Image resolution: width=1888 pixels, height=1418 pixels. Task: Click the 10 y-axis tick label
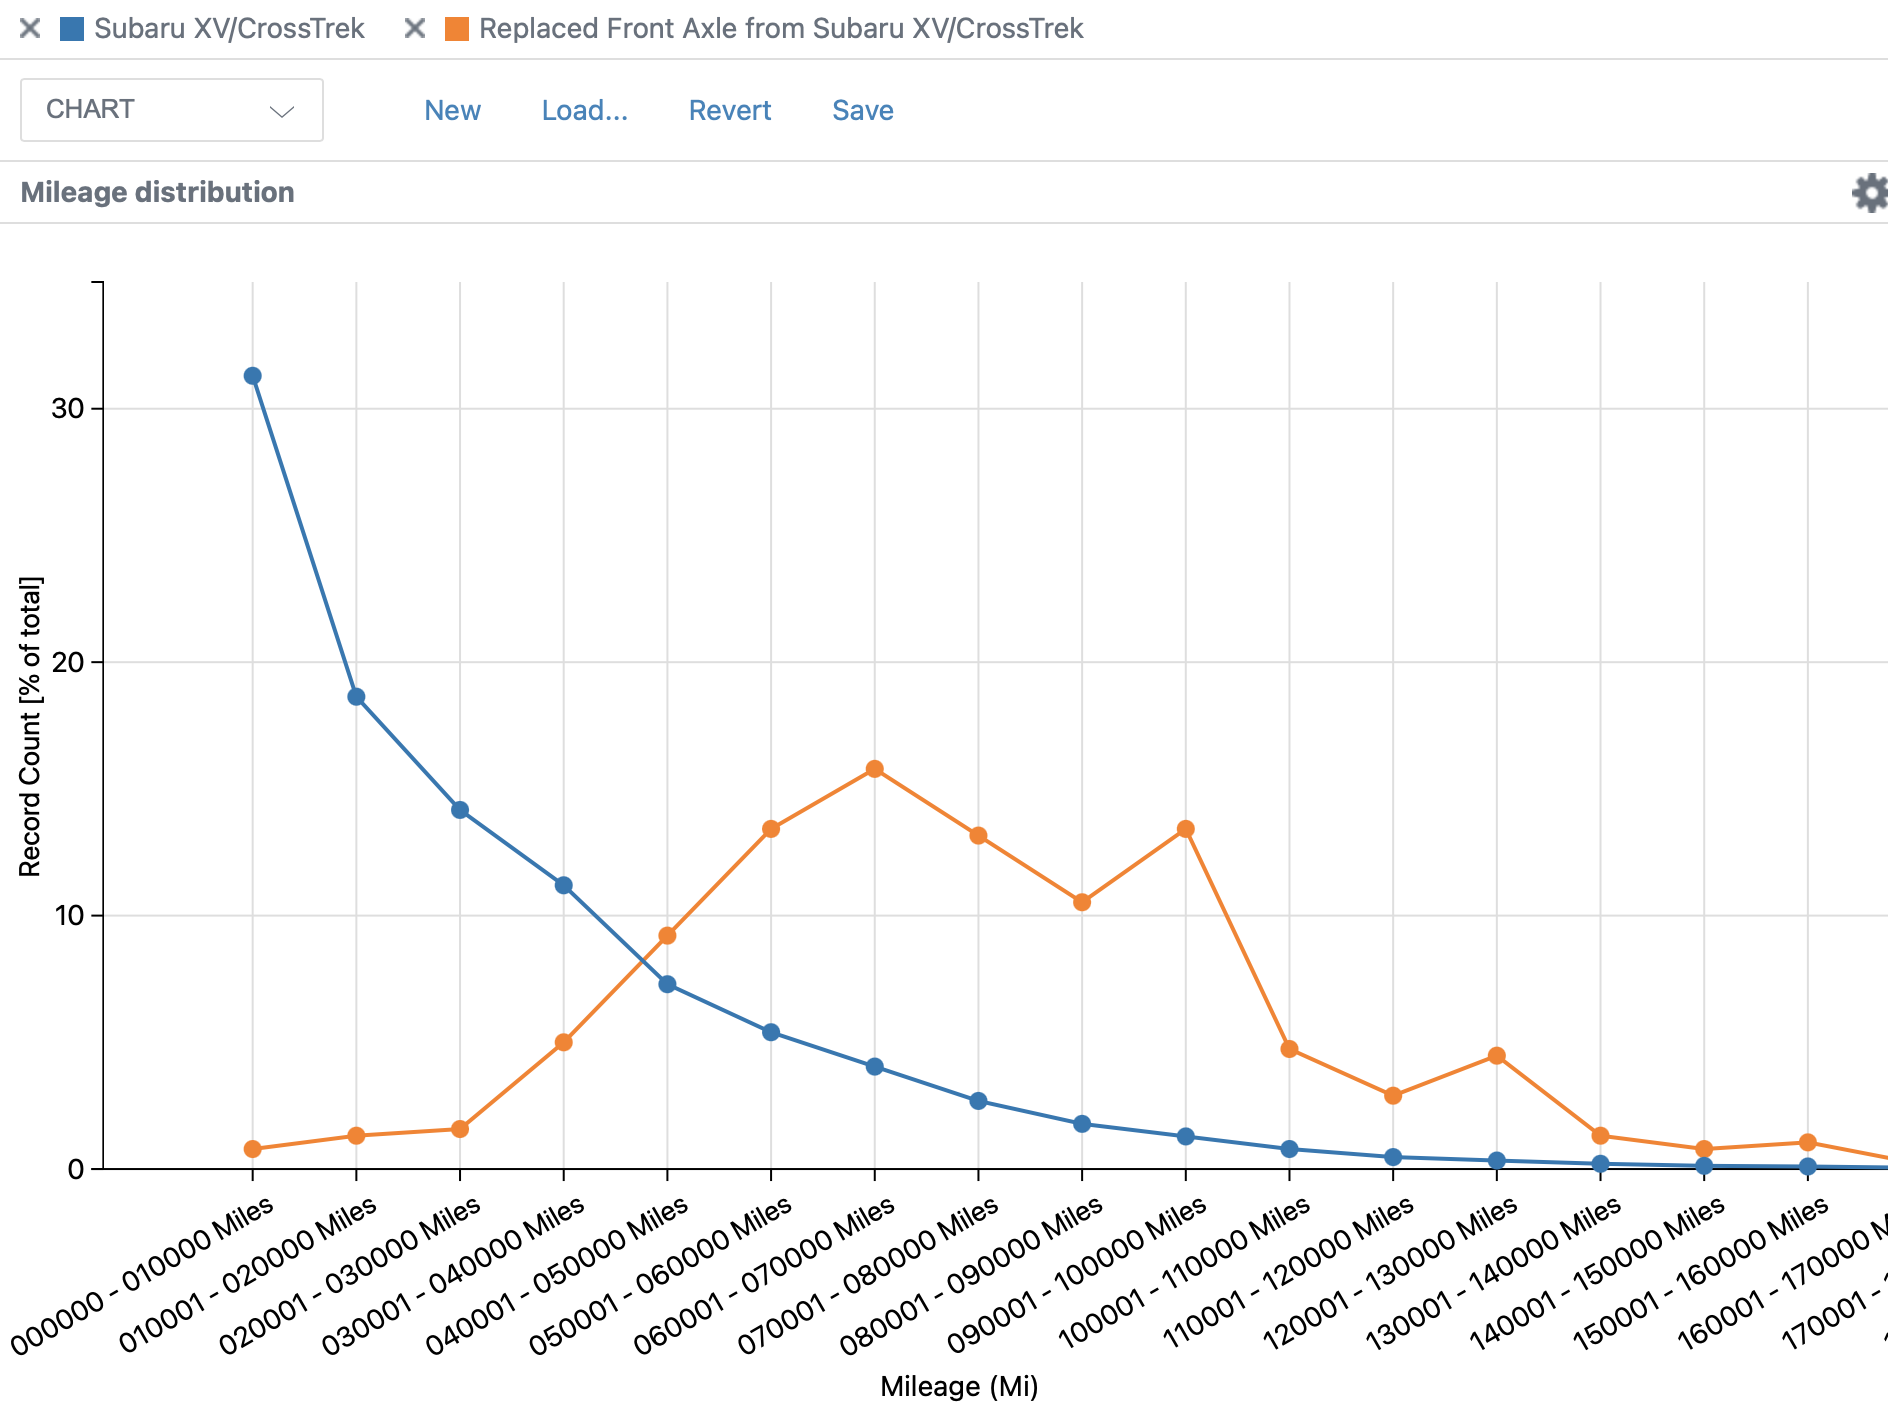coord(68,915)
